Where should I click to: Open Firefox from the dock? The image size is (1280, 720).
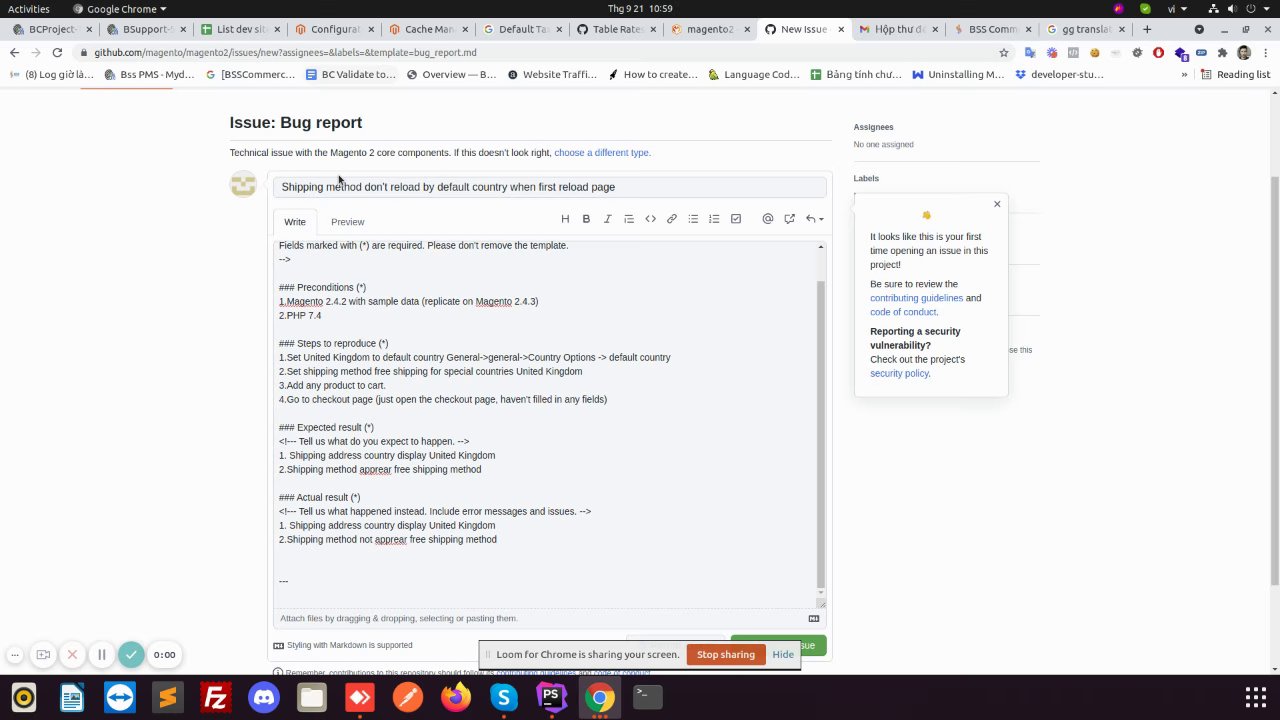[456, 697]
